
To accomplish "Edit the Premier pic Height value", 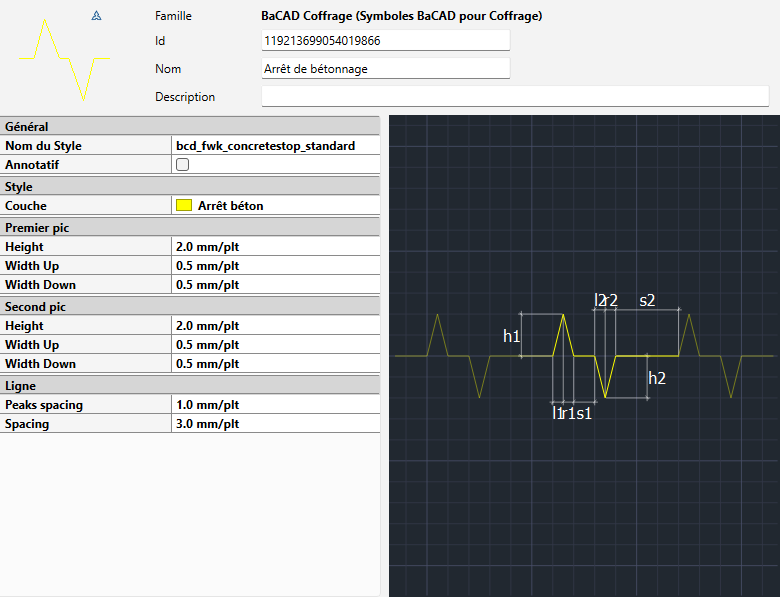I will click(276, 247).
